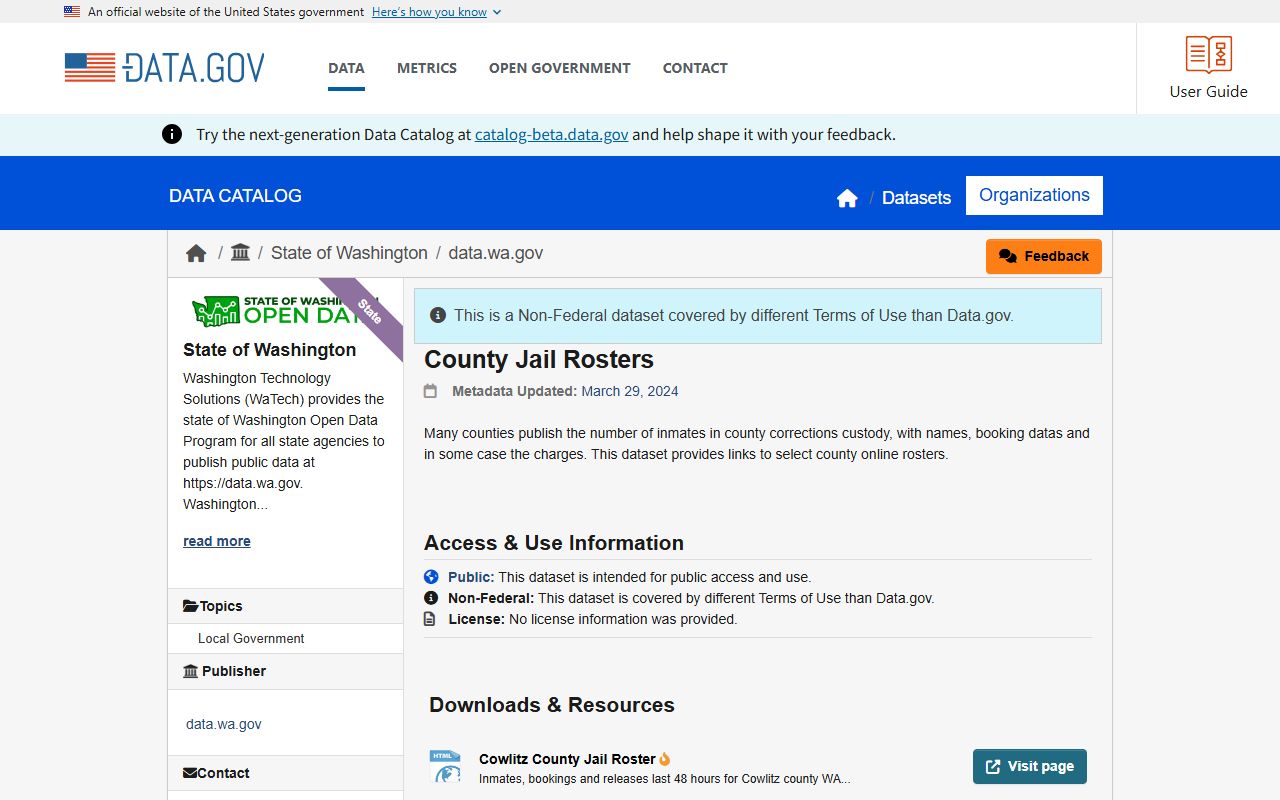
Task: Click breadcrumb home icon
Action: pyautogui.click(x=196, y=253)
